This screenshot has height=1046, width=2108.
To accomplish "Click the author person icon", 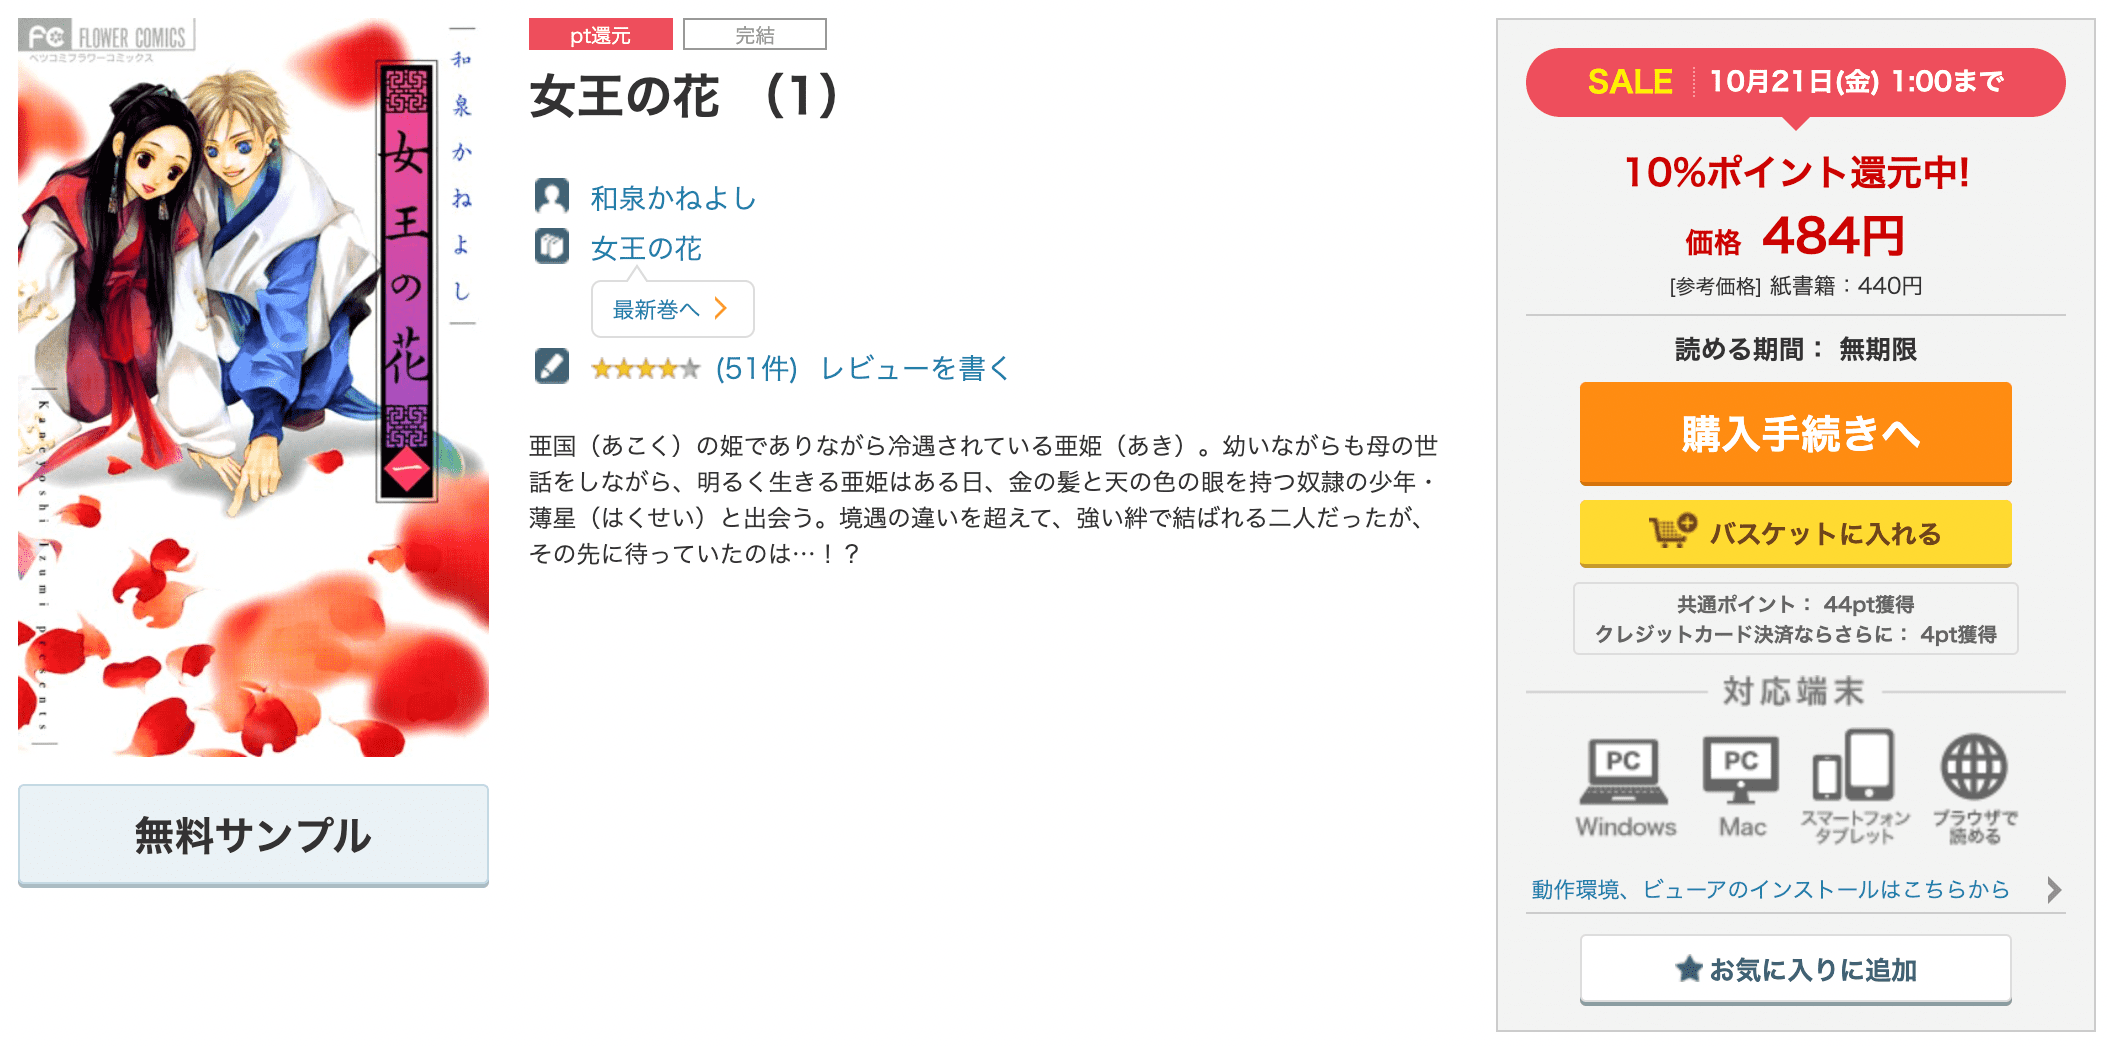I will 551,197.
